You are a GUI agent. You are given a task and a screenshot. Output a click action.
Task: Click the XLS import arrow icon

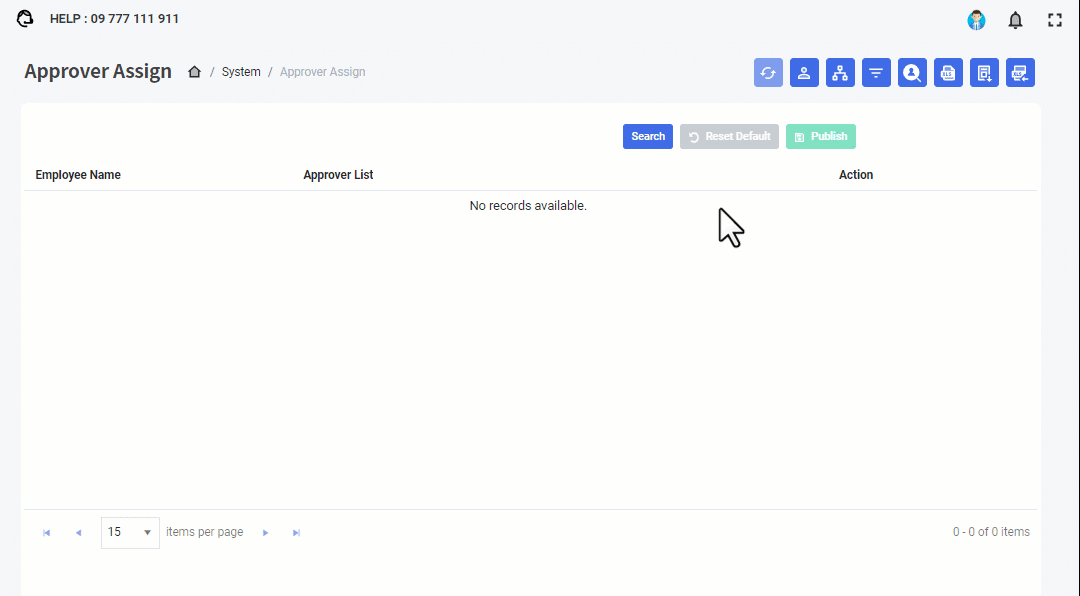tap(1020, 73)
